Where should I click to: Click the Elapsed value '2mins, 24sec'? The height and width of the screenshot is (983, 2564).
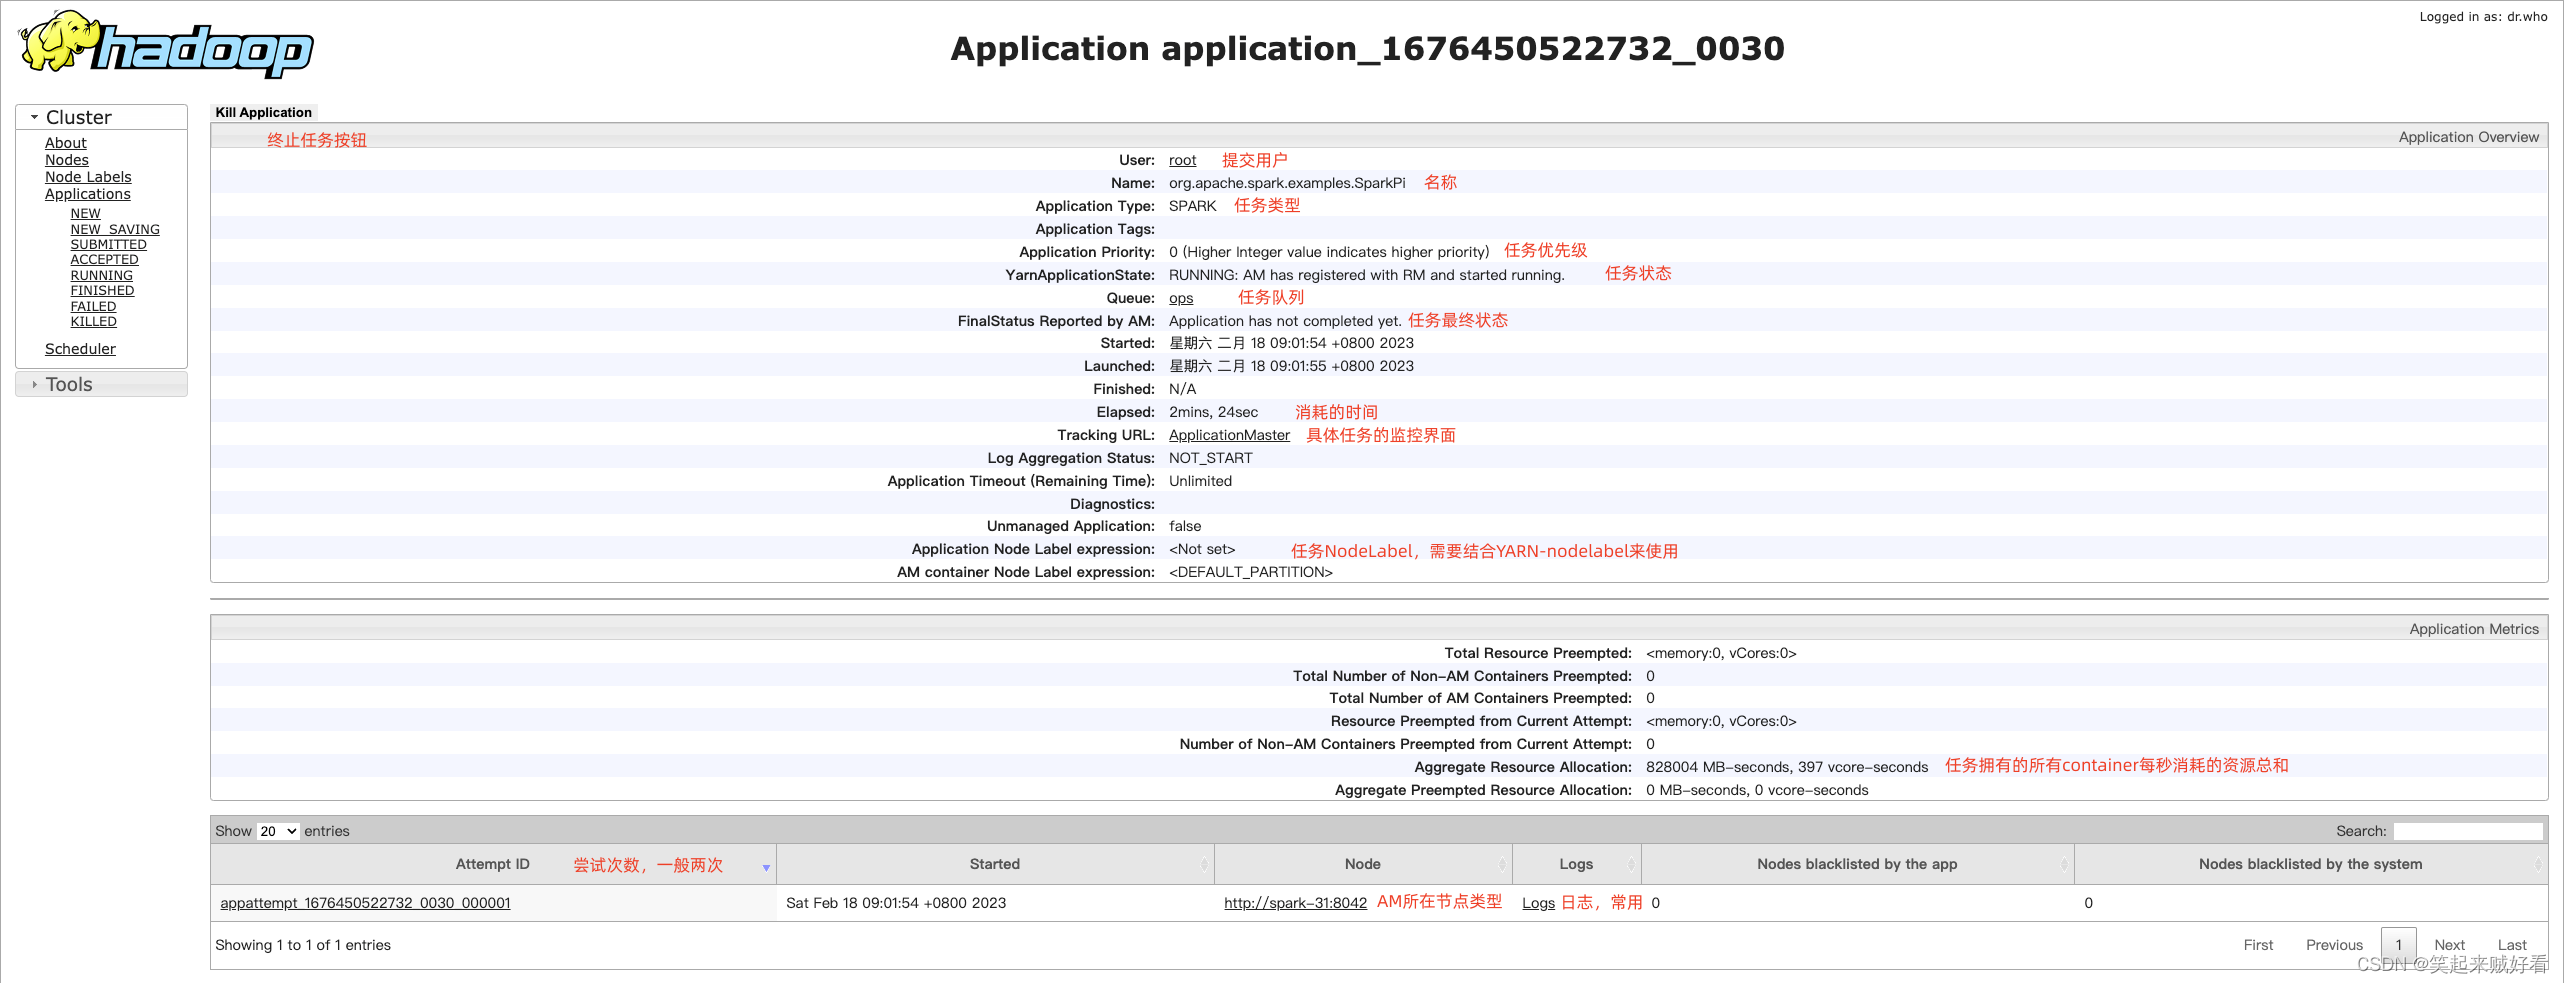pyautogui.click(x=1213, y=412)
